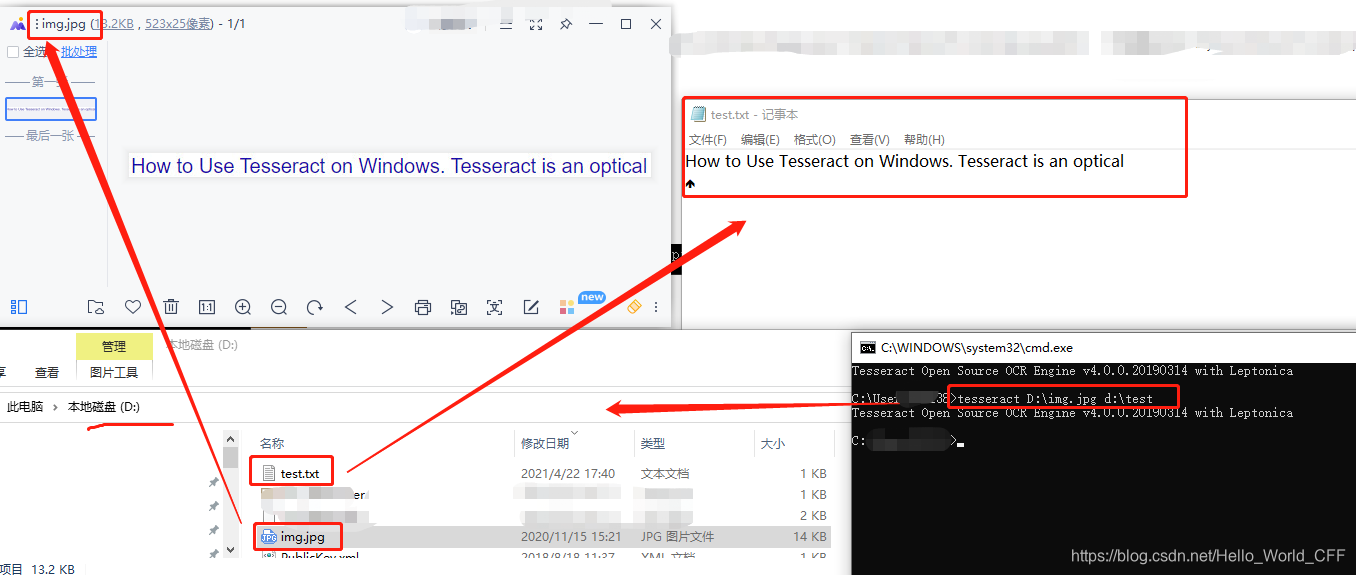This screenshot has width=1356, height=575.
Task: Expand the breadcrumb chevron after 此电脑
Action: click(x=55, y=407)
